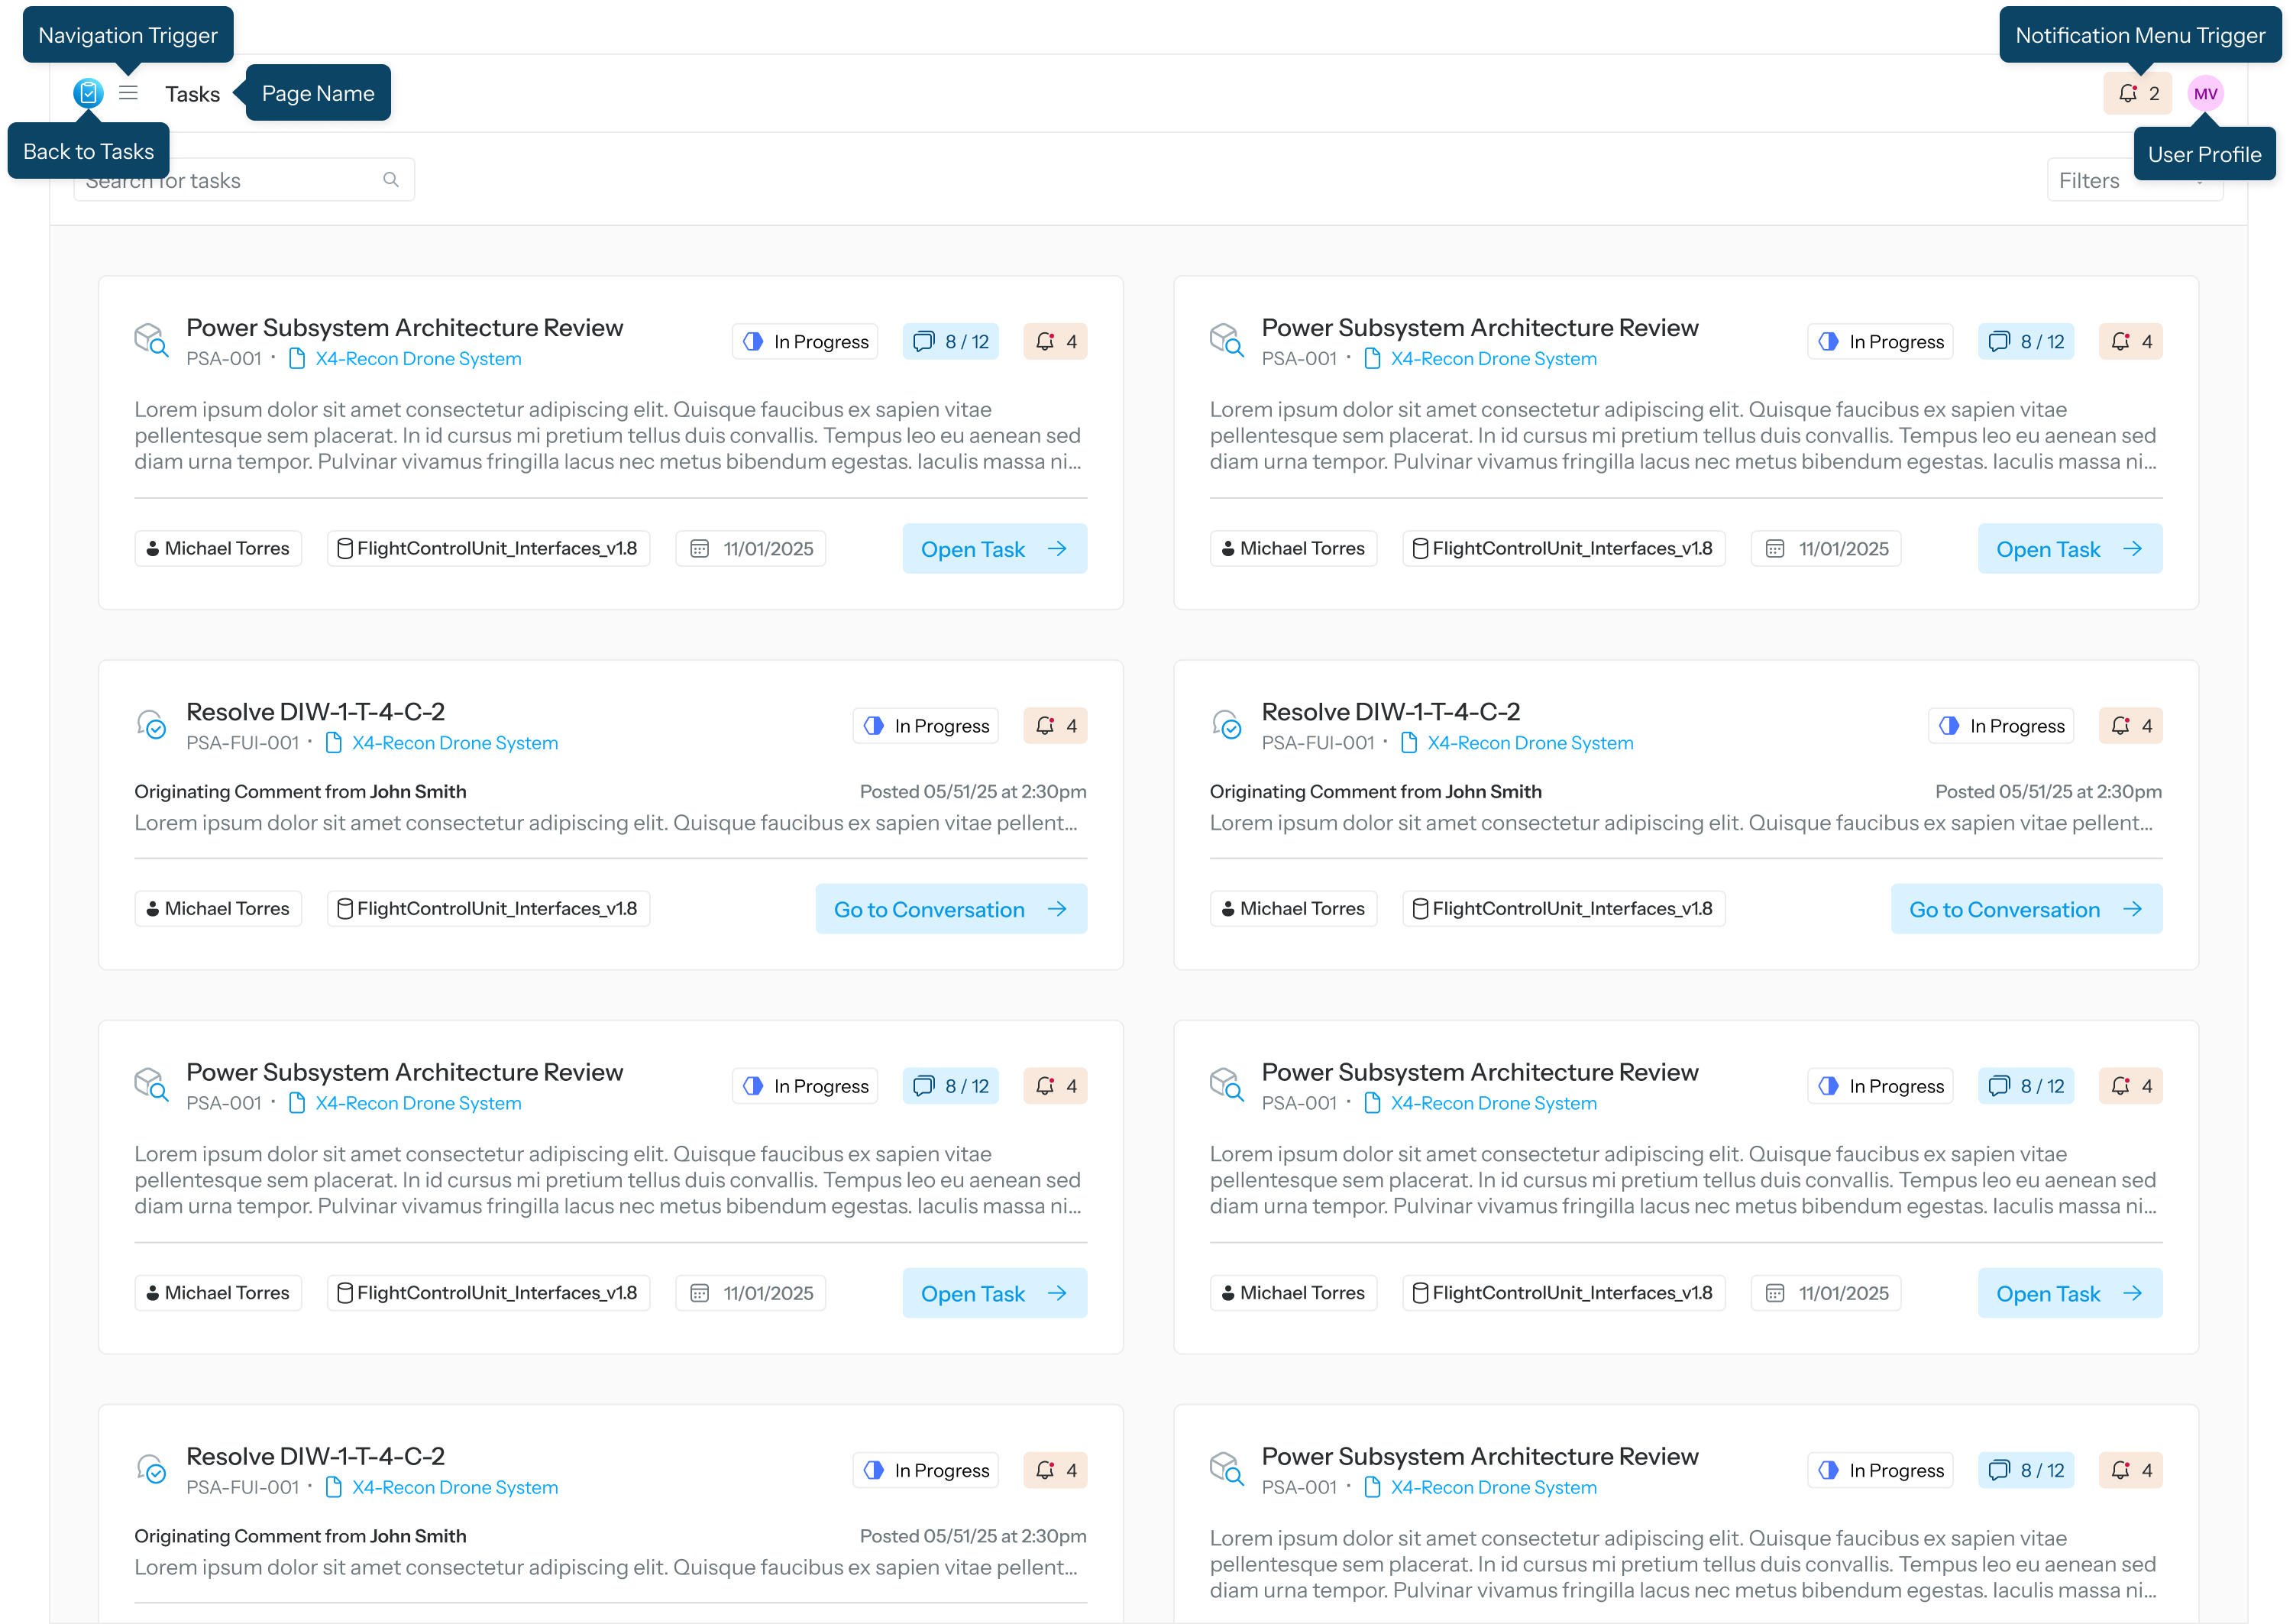Click the calendar icon in the 11/01/2025 chip
Screen dimensions: 2293x1624
coord(700,548)
